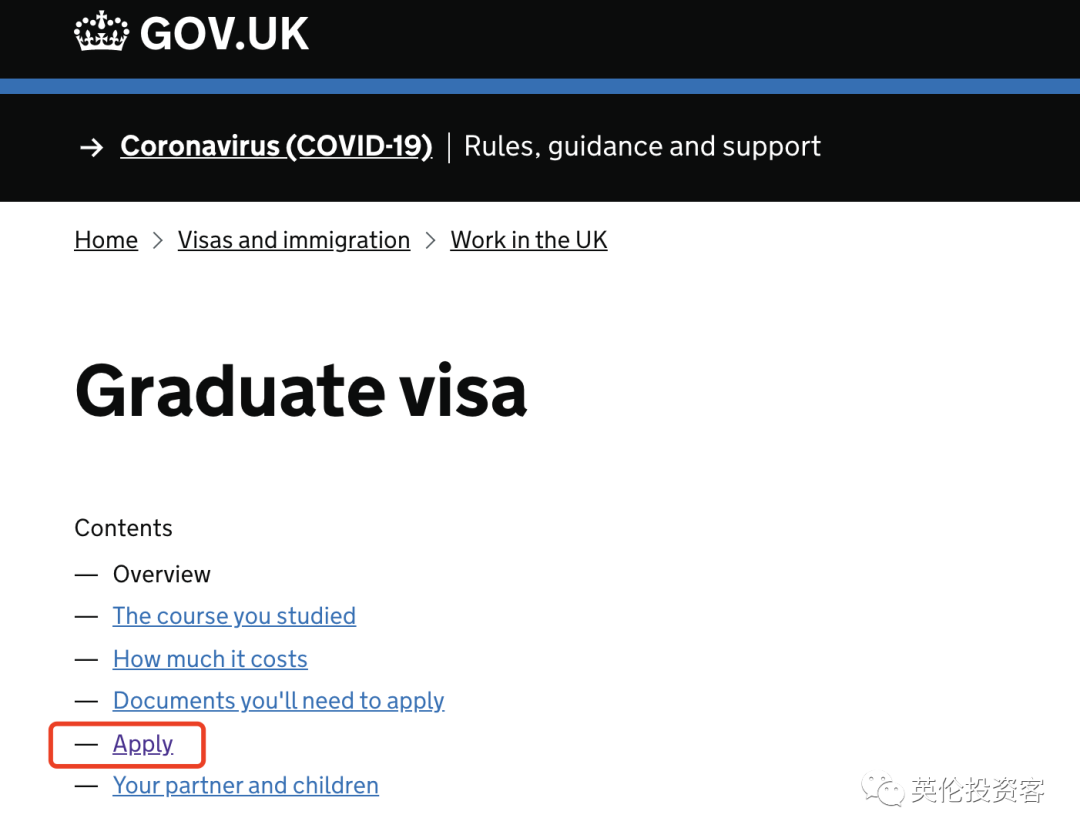Click chevron before Work in the UK
1080x838 pixels.
(x=430, y=240)
